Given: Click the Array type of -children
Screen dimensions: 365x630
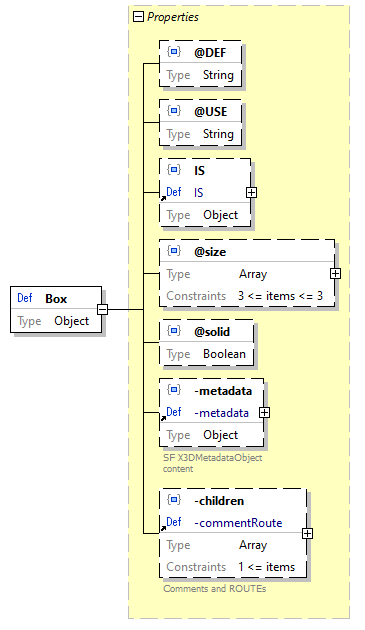Looking at the screenshot, I should pyautogui.click(x=253, y=545).
